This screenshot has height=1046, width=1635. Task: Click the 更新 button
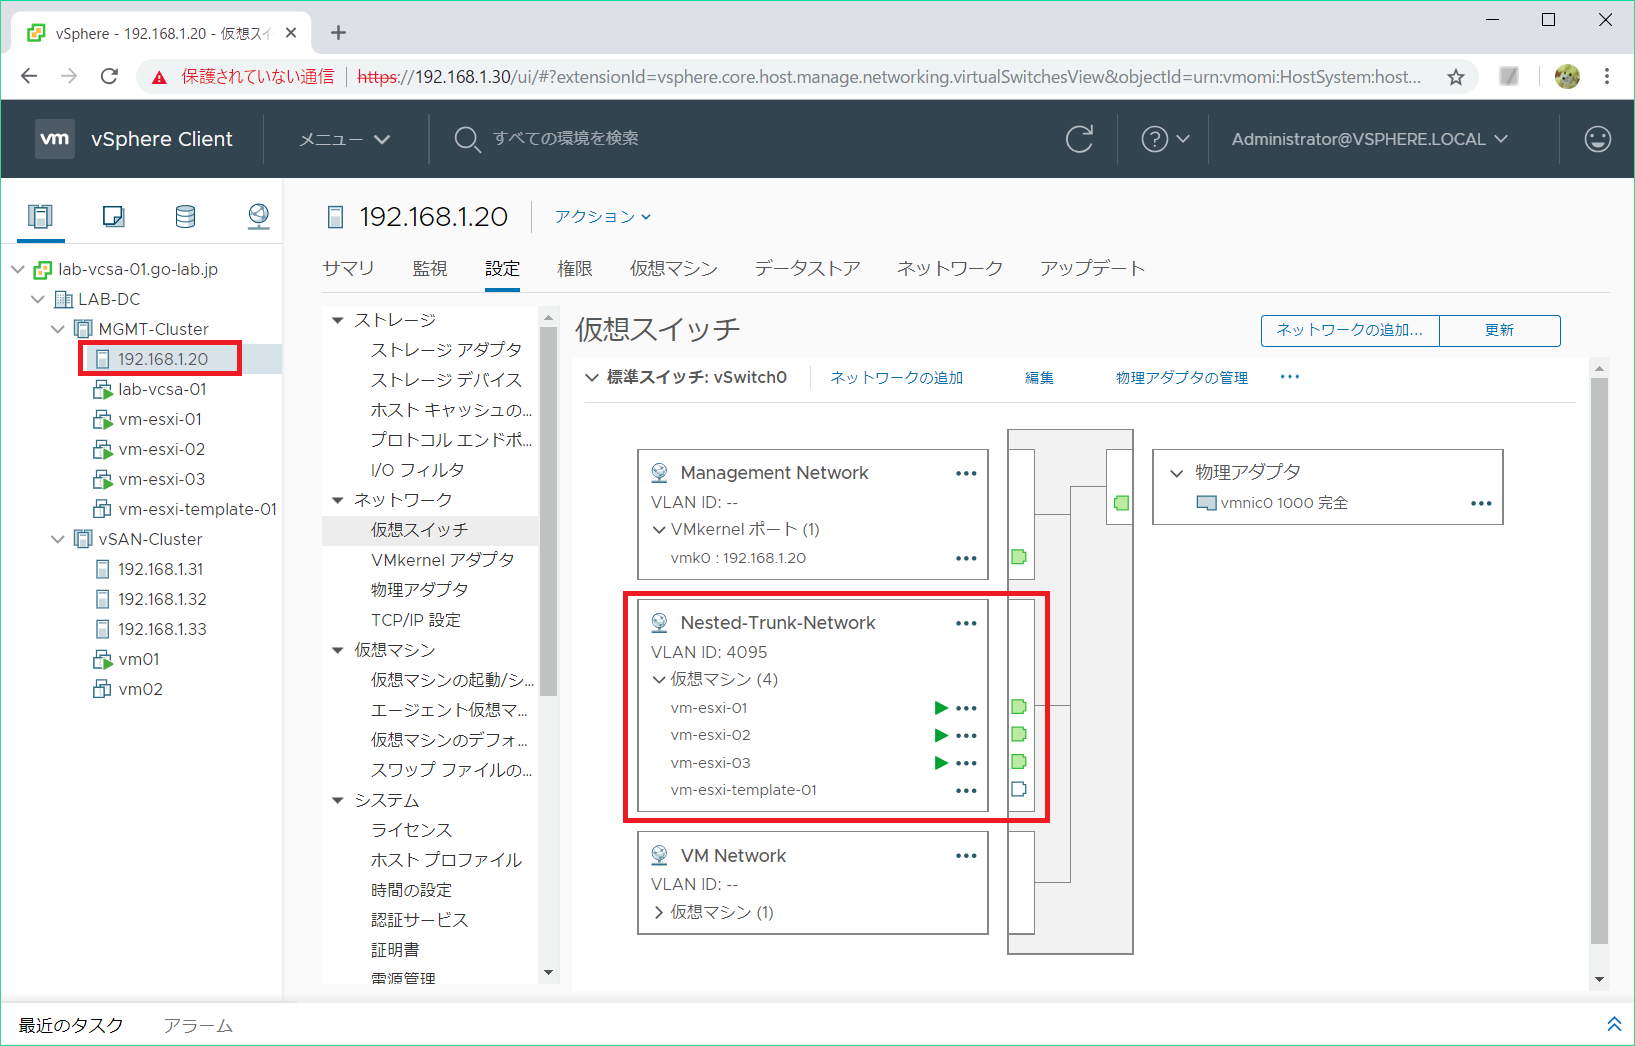(1500, 330)
